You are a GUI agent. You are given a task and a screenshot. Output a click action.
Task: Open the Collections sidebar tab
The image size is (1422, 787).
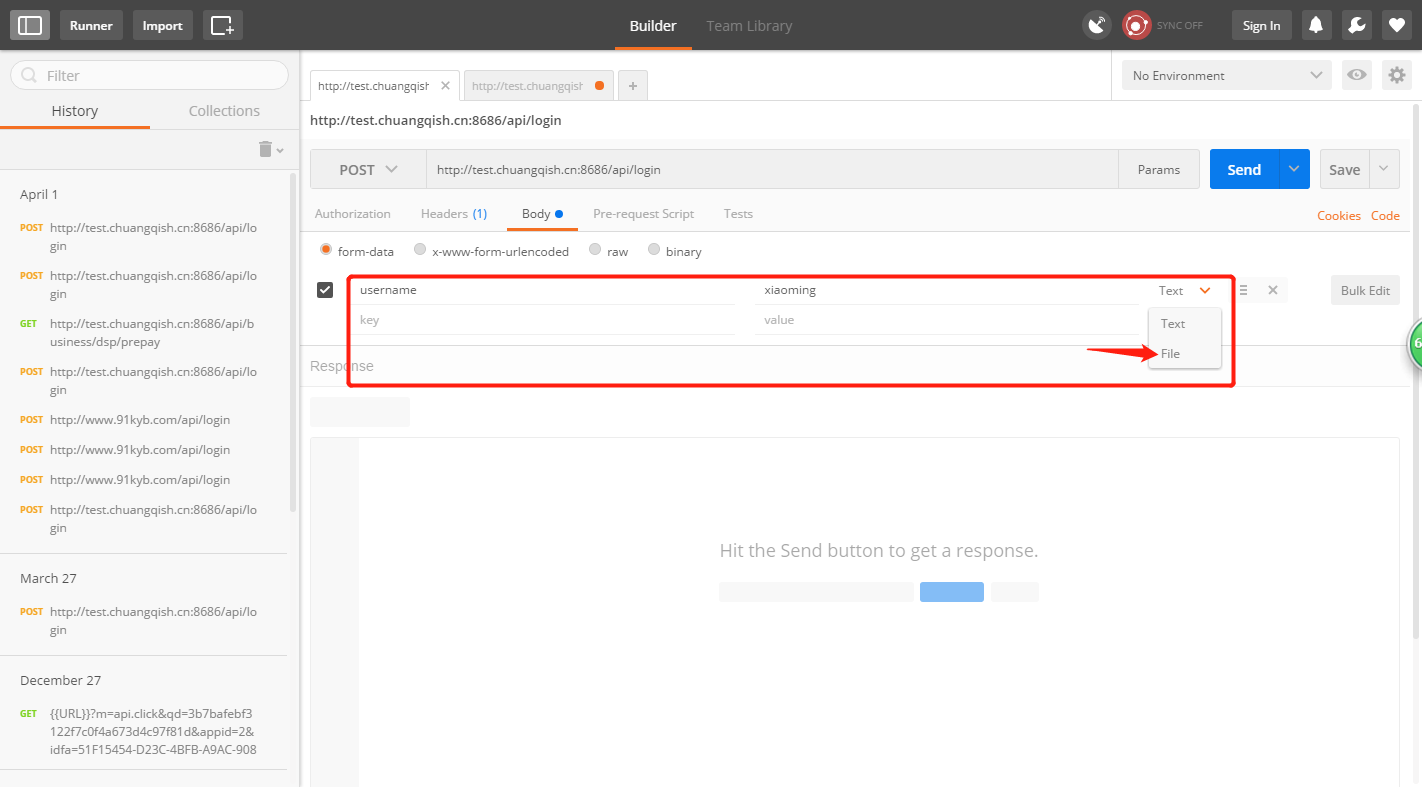(224, 111)
